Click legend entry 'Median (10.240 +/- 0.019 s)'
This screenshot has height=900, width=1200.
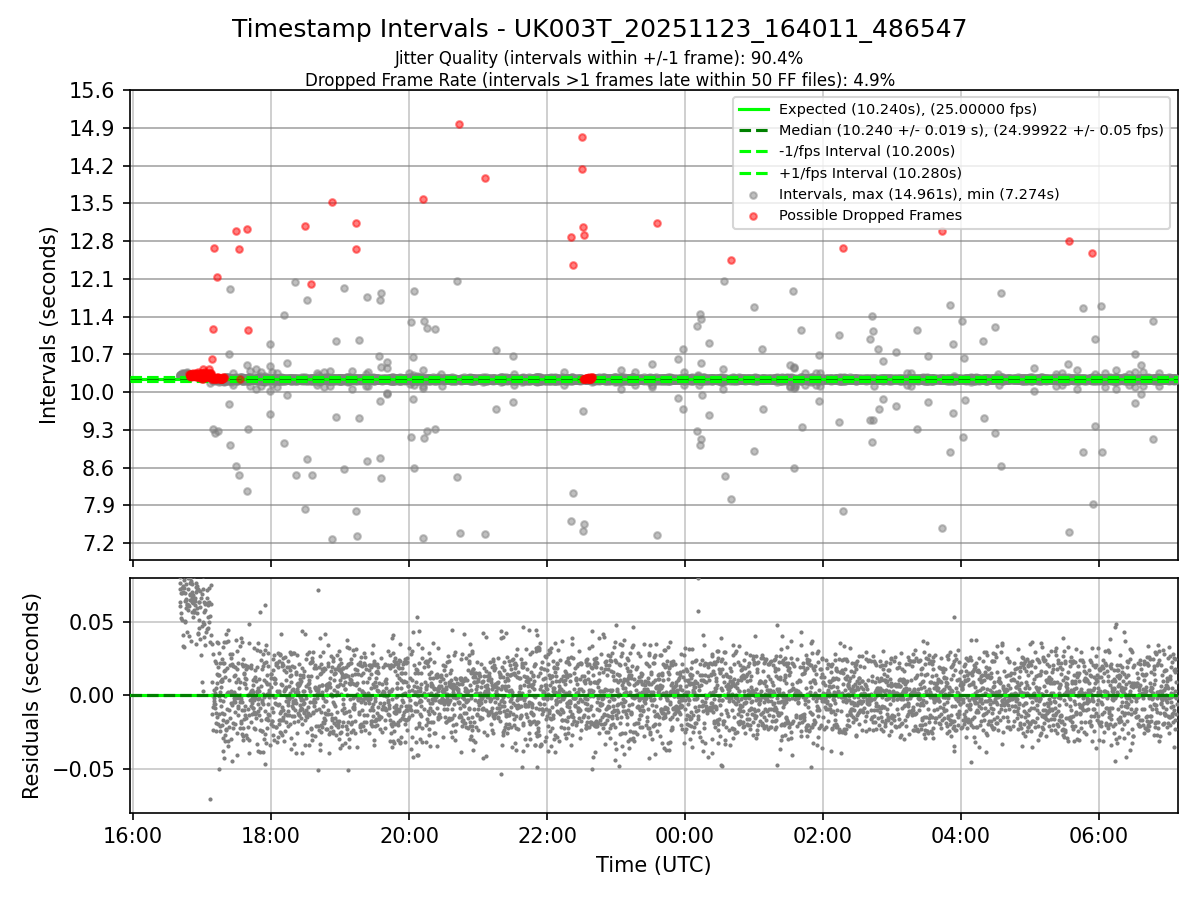[x=971, y=130]
